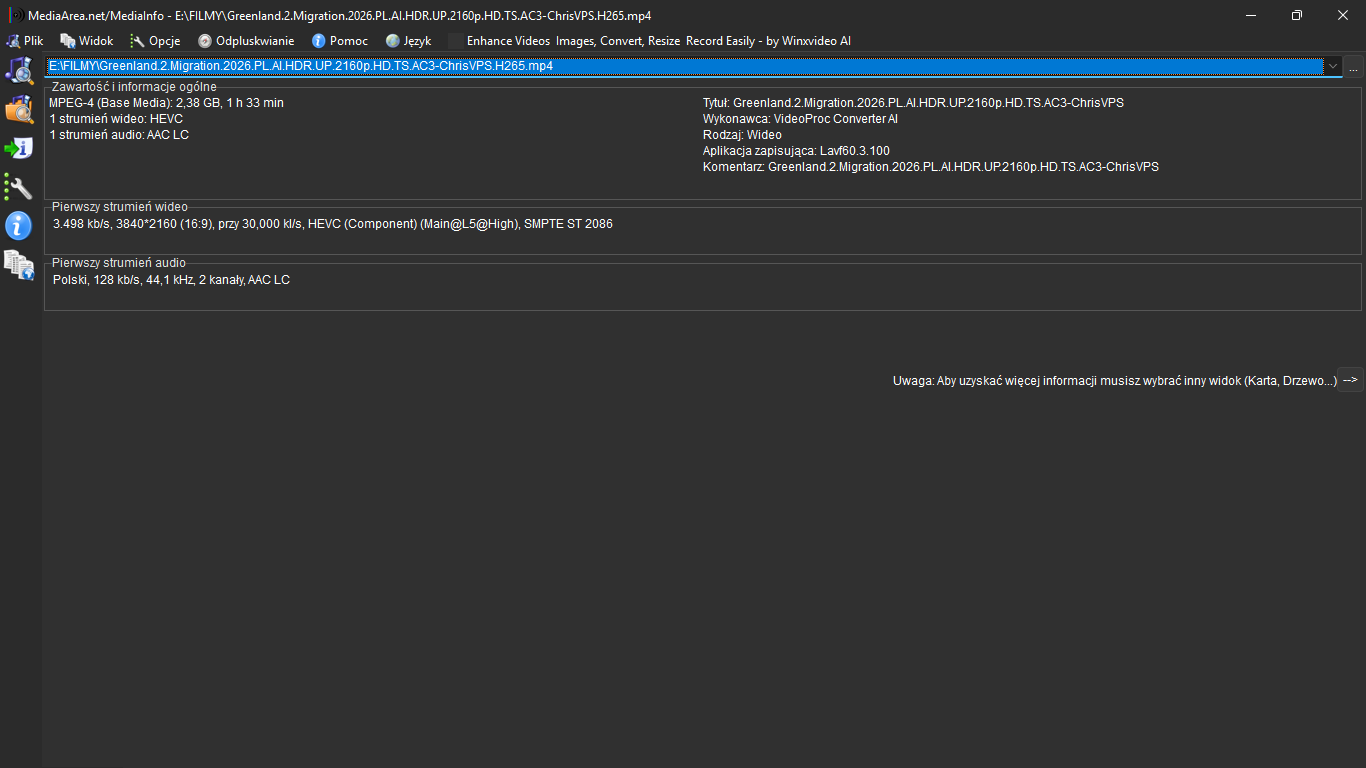Click the export icon with green arrow
Screen dimensions: 1366x768
tap(20, 148)
